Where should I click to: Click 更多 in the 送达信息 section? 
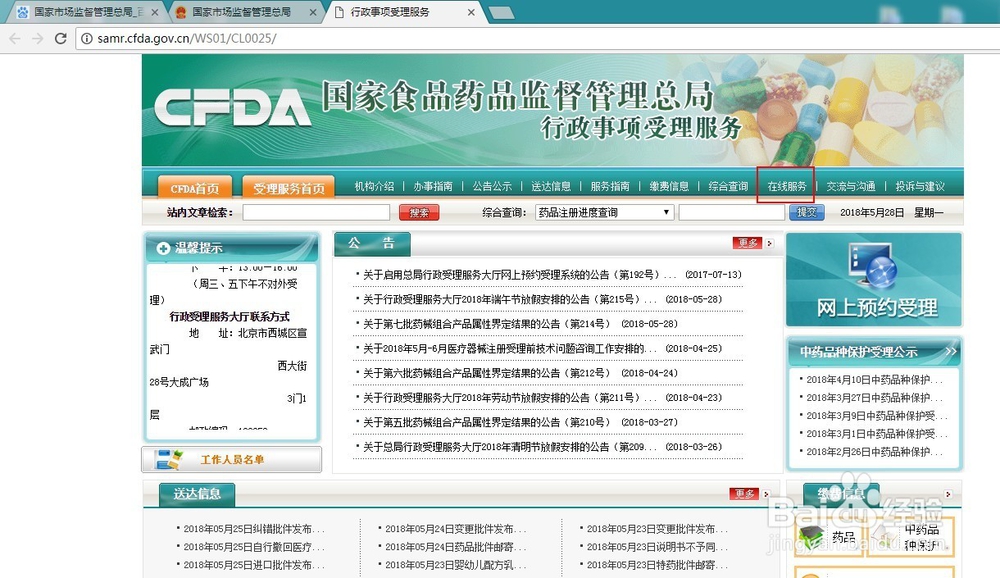(x=744, y=494)
